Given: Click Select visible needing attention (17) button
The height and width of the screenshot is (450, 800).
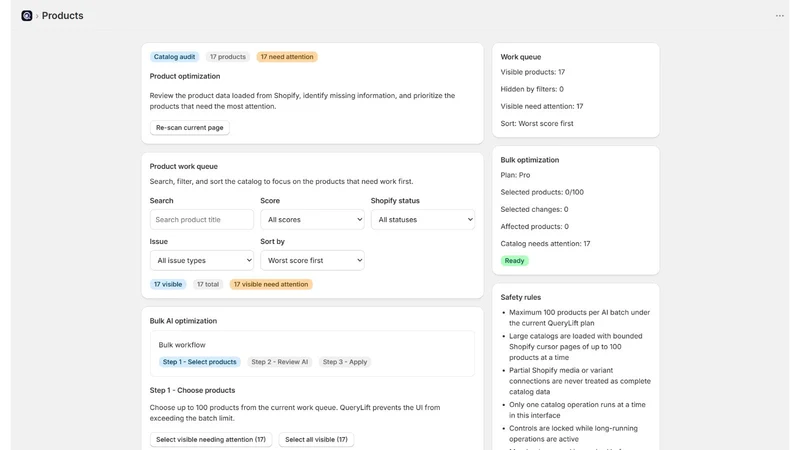Looking at the screenshot, I should coord(211,439).
